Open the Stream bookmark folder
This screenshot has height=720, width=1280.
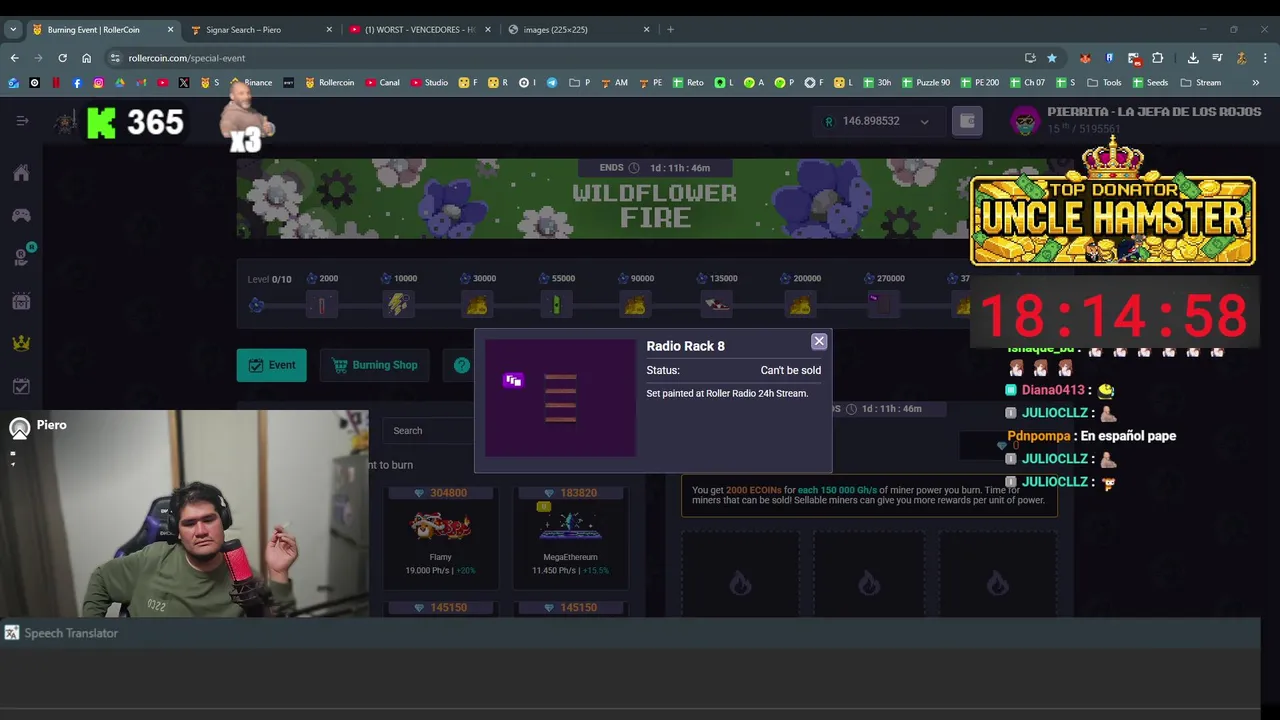[x=1201, y=82]
